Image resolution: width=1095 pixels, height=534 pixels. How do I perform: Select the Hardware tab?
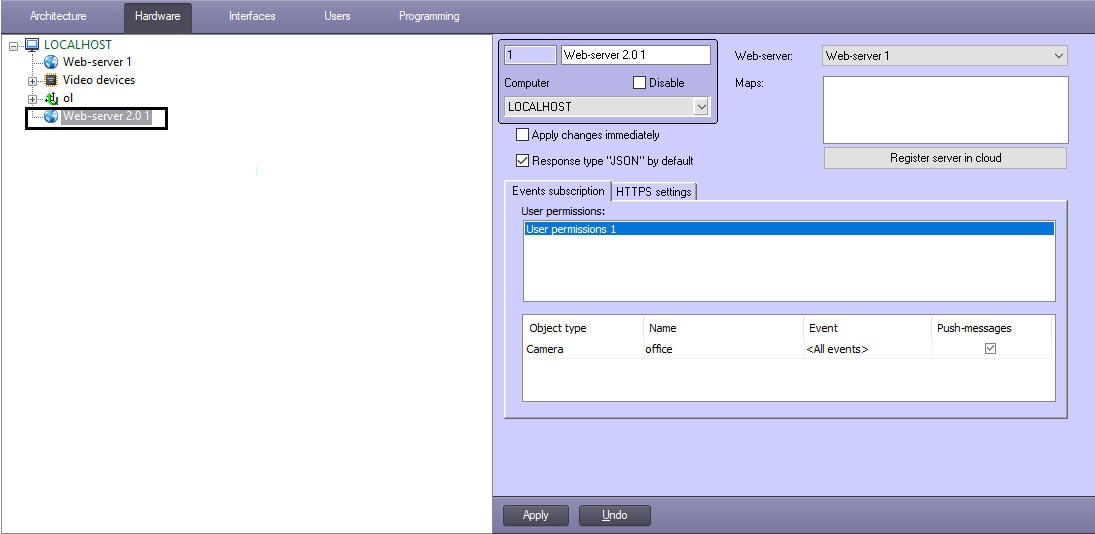click(158, 16)
